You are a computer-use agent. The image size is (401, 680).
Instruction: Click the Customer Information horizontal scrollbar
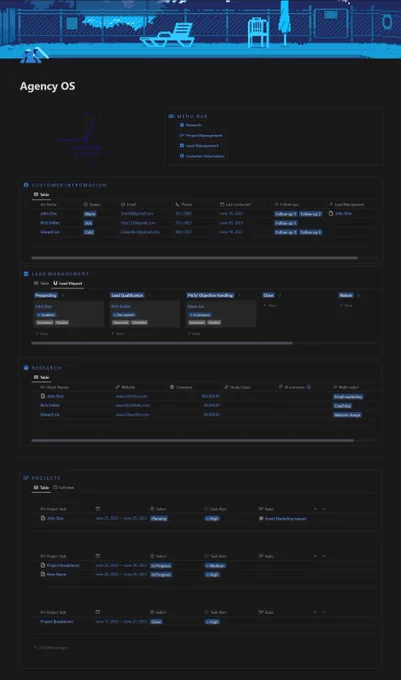pyautogui.click(x=195, y=258)
